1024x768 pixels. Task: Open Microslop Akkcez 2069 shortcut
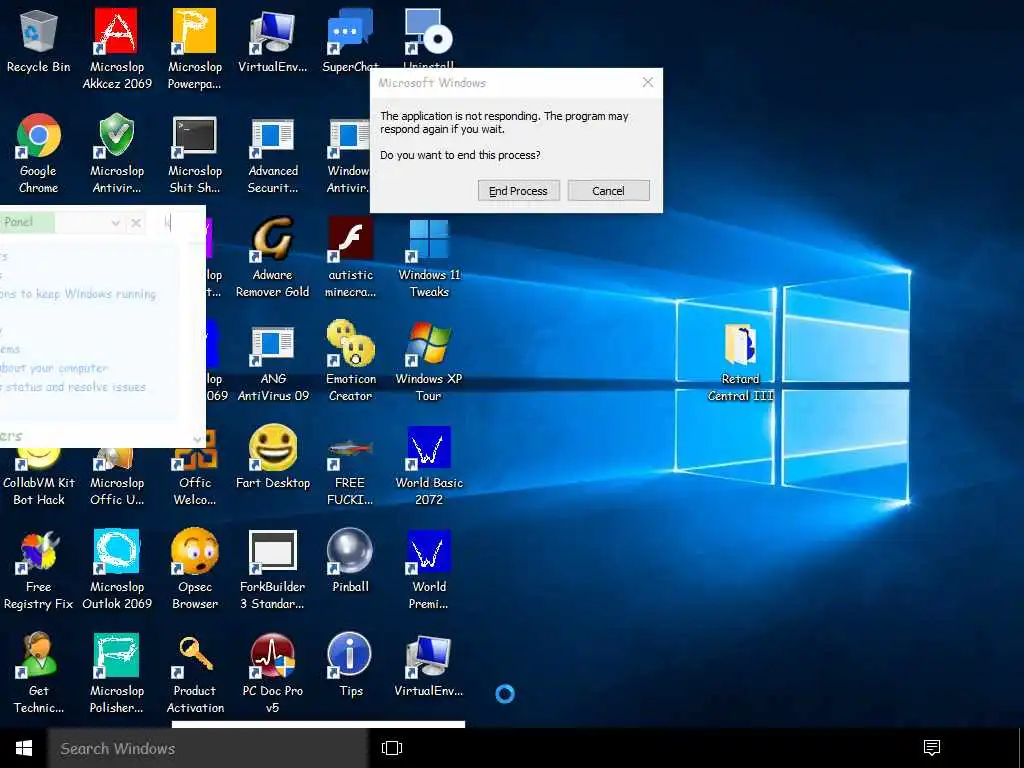(117, 49)
